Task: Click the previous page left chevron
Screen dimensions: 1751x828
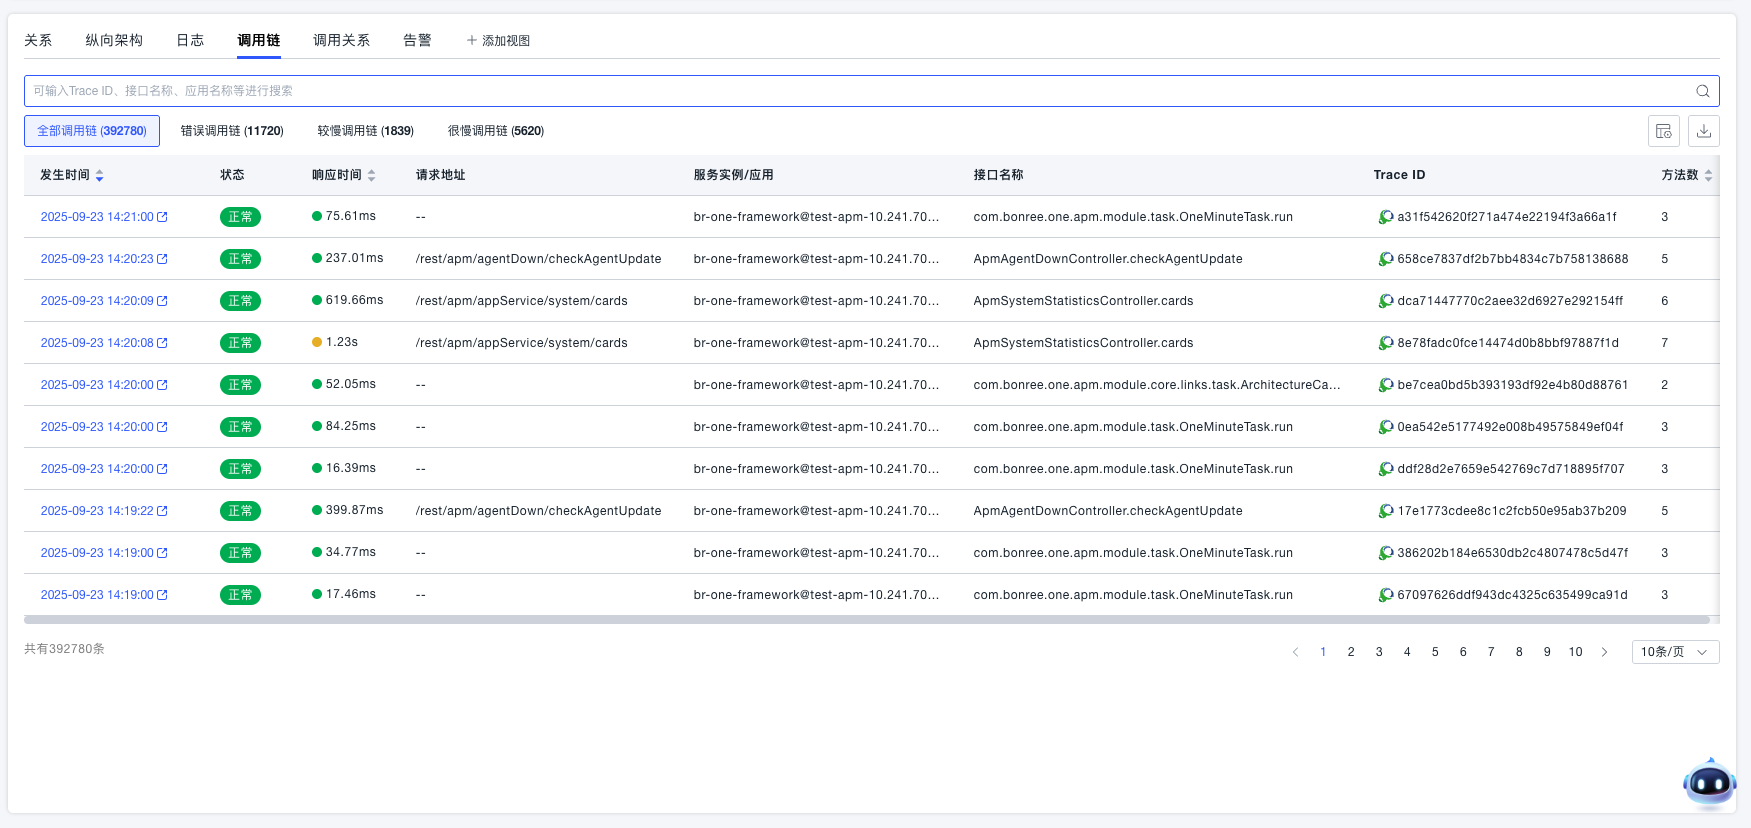Action: click(x=1295, y=652)
